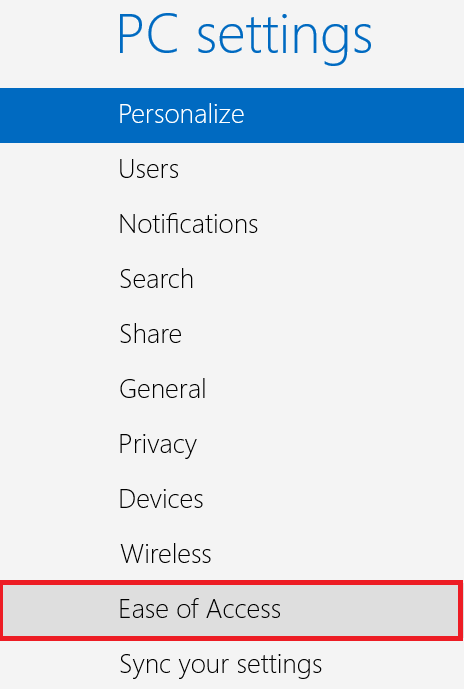Go to Notifications settings
This screenshot has width=464, height=689.
(232, 224)
